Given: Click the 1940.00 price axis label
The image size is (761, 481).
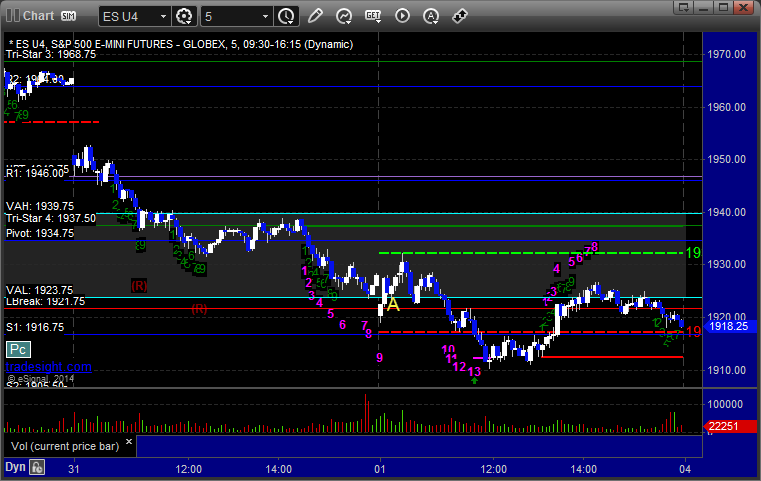Looking at the screenshot, I should [x=727, y=212].
